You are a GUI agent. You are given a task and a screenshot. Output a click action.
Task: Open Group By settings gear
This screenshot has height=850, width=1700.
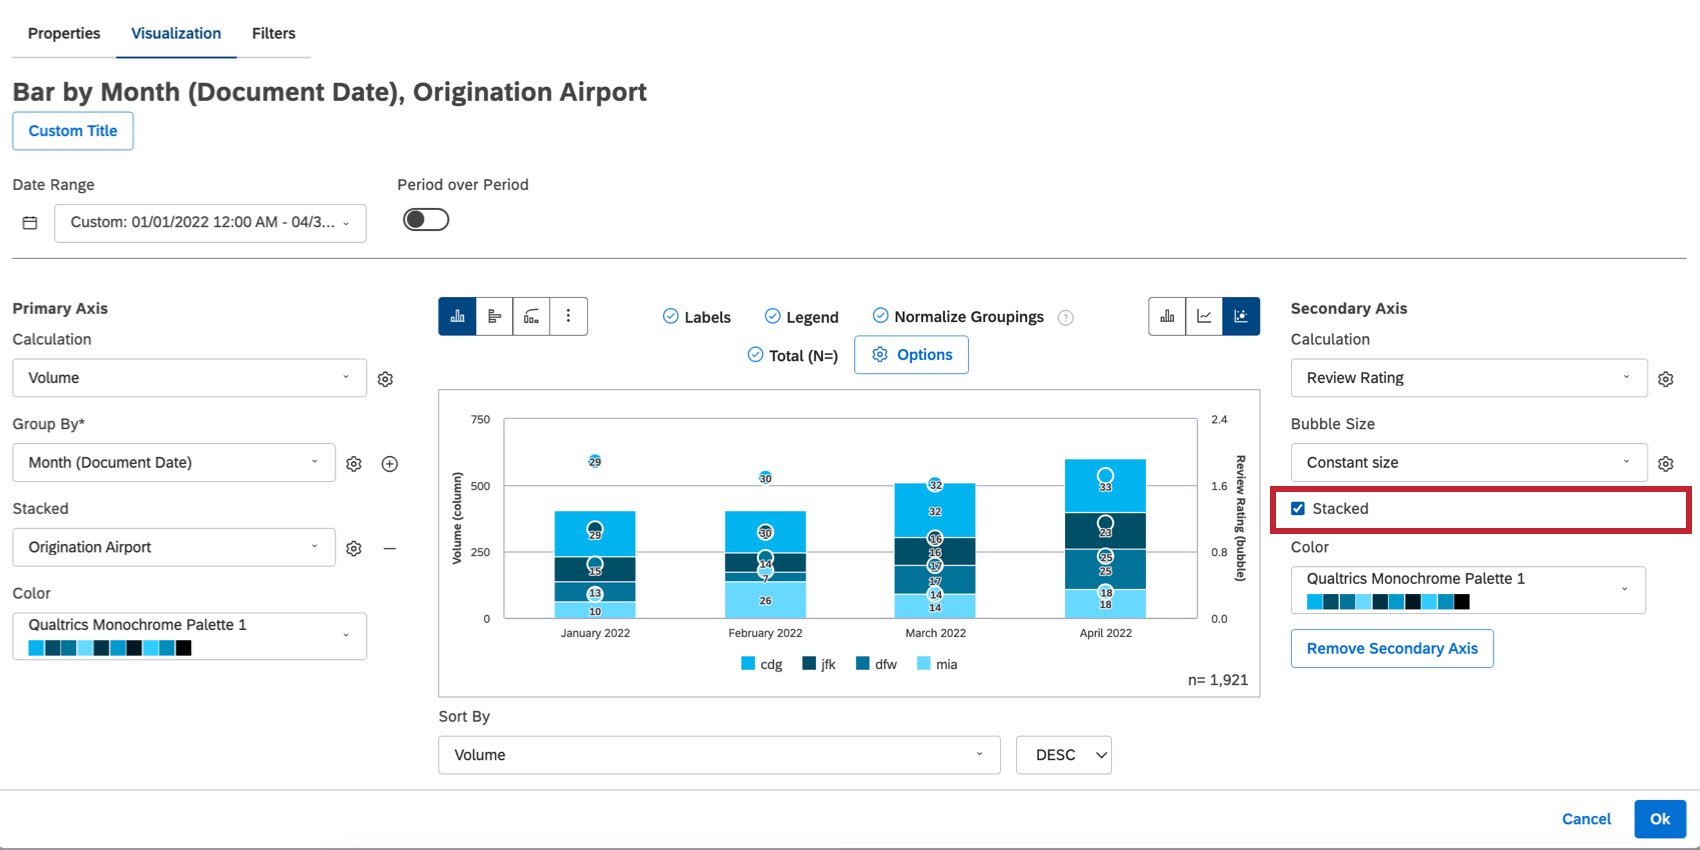(354, 464)
